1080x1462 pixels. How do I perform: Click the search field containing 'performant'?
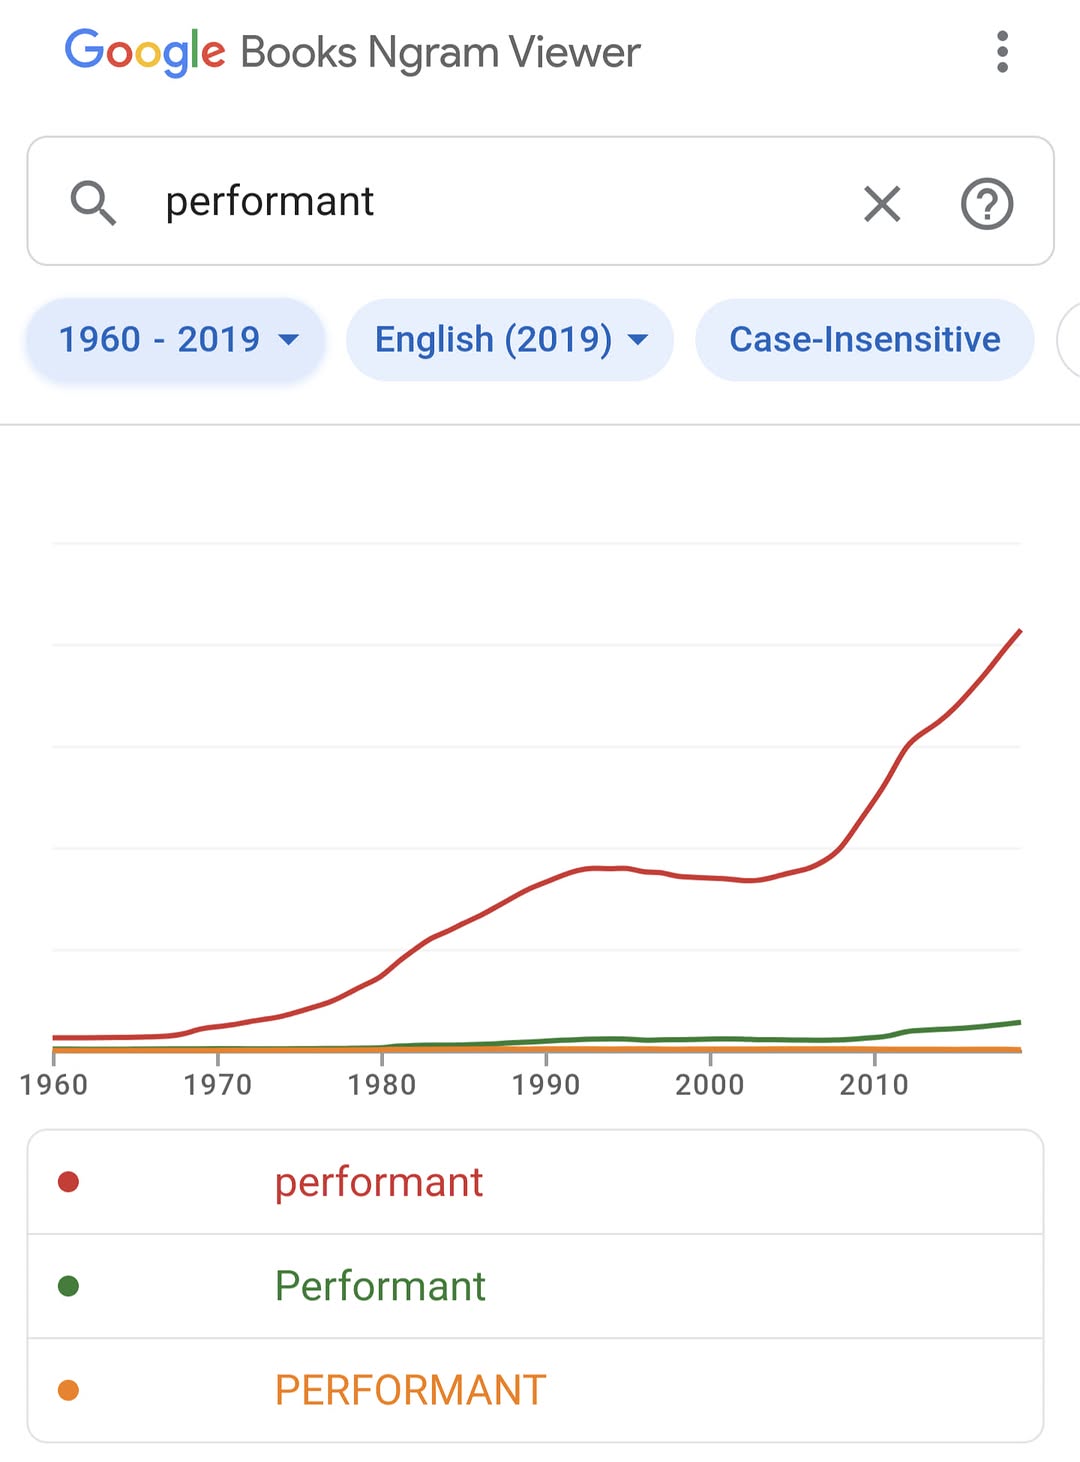tap(500, 202)
